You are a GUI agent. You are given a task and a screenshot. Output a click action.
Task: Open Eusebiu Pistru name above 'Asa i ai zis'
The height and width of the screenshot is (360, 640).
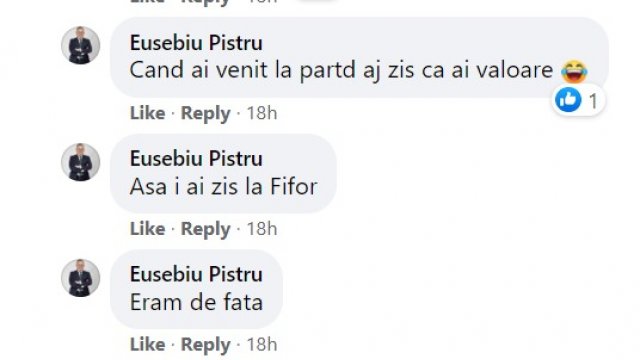coord(196,159)
